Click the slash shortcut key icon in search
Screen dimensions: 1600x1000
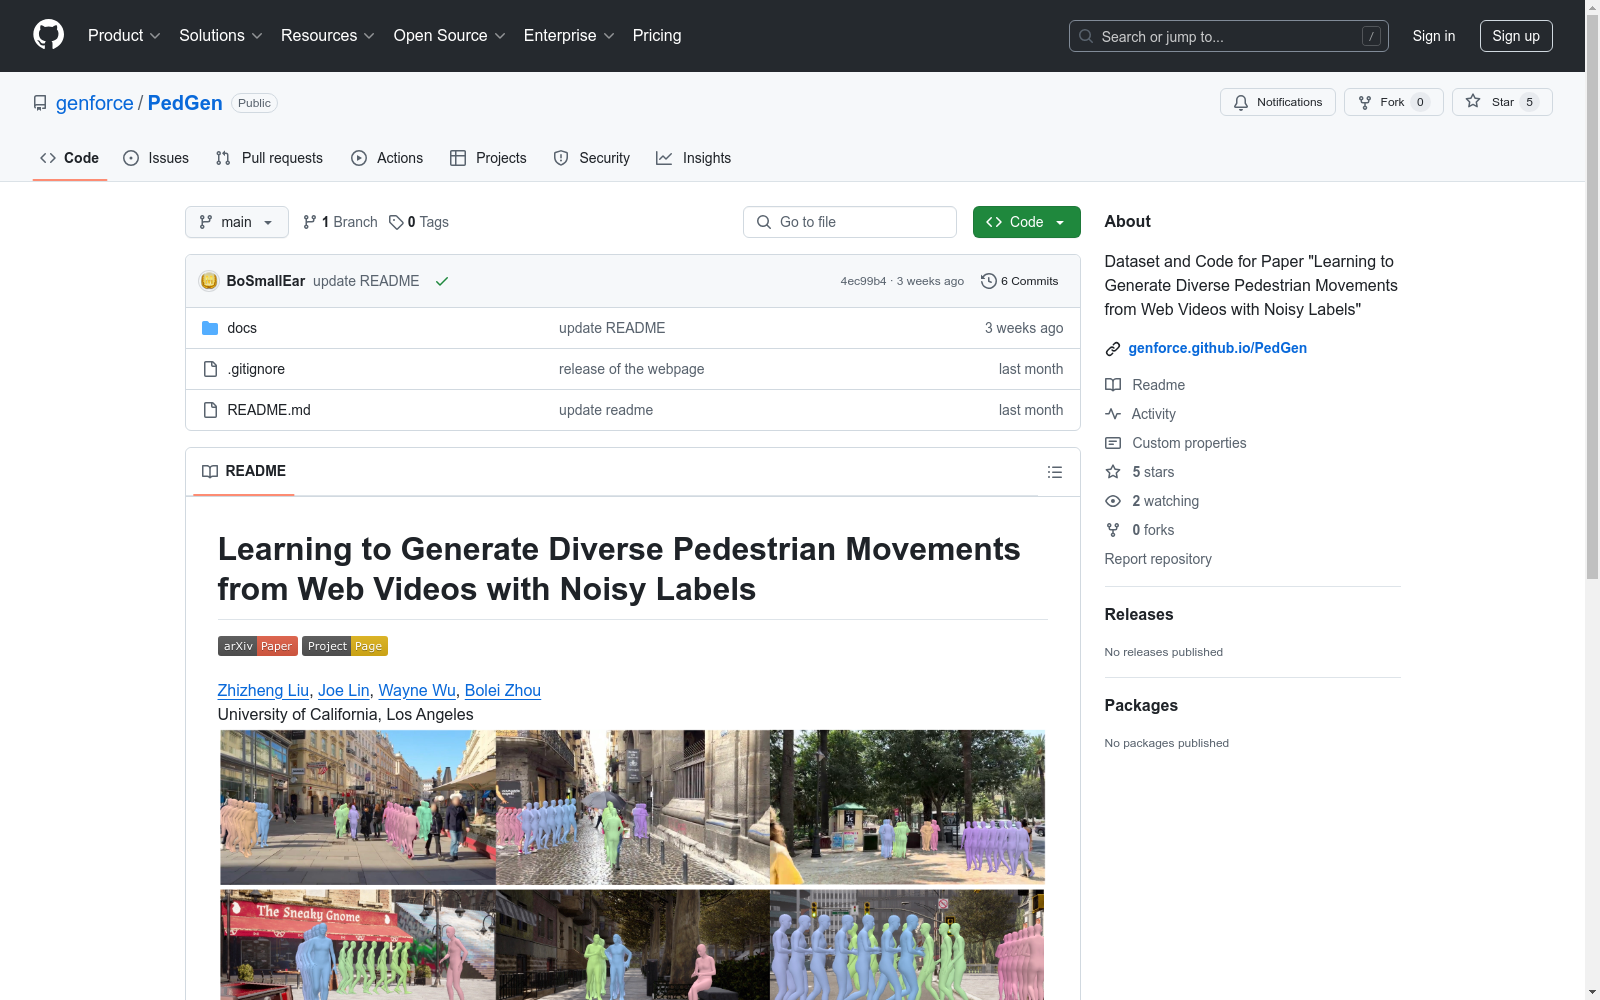point(1371,36)
